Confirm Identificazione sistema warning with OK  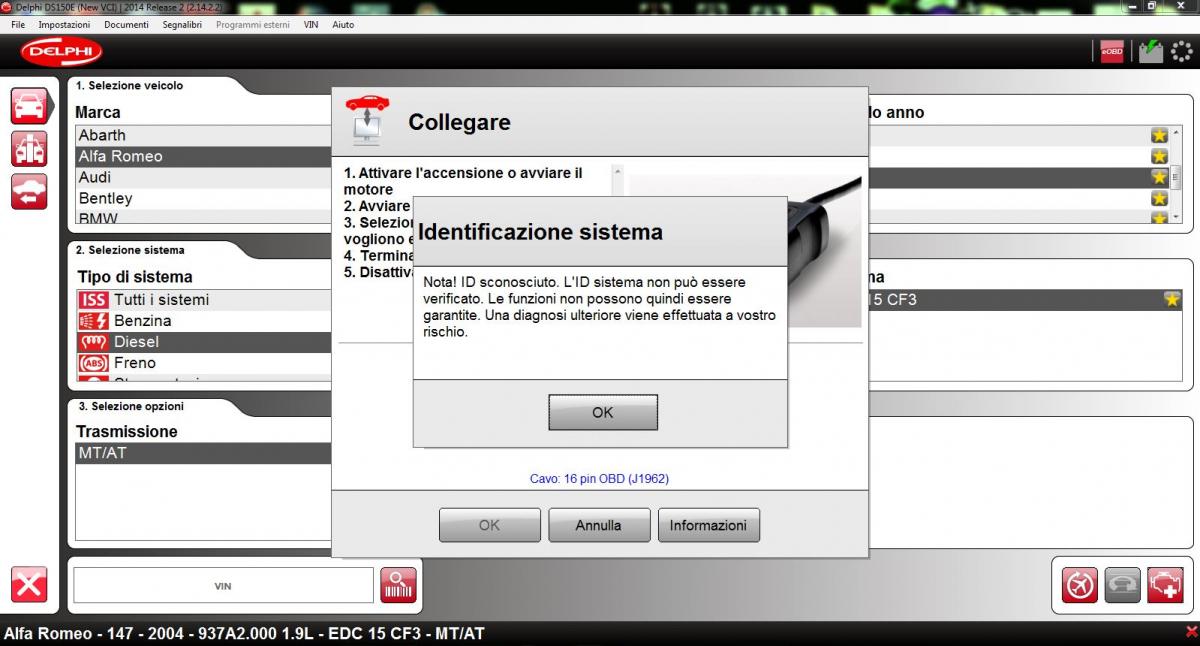(603, 412)
